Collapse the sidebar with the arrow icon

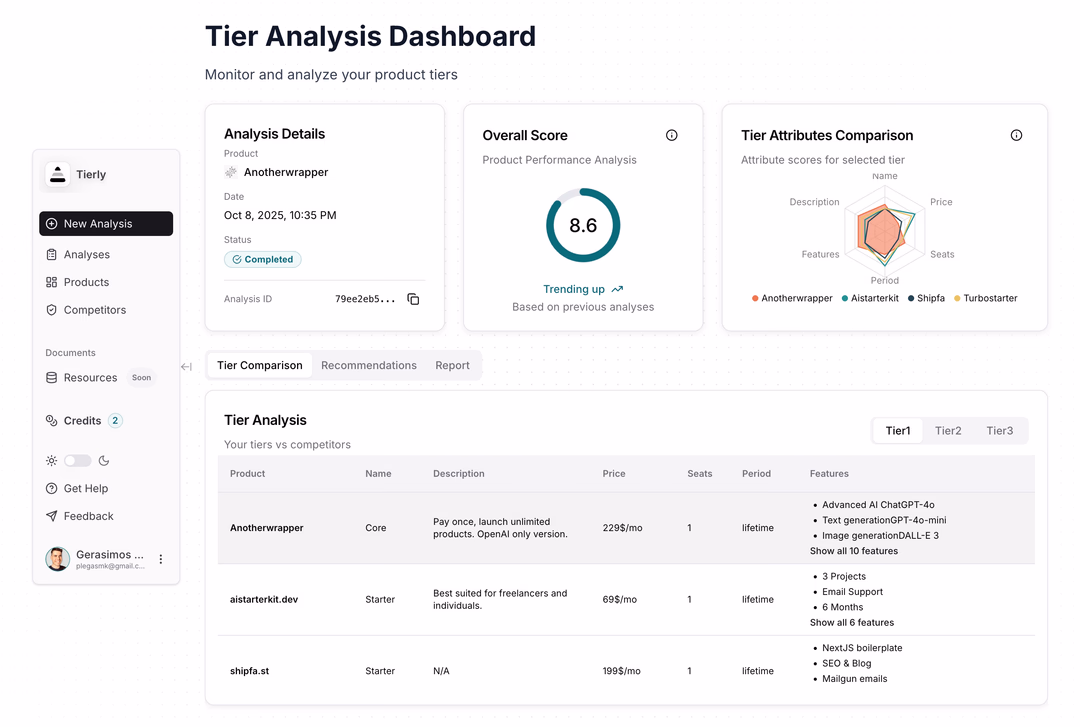(x=186, y=367)
